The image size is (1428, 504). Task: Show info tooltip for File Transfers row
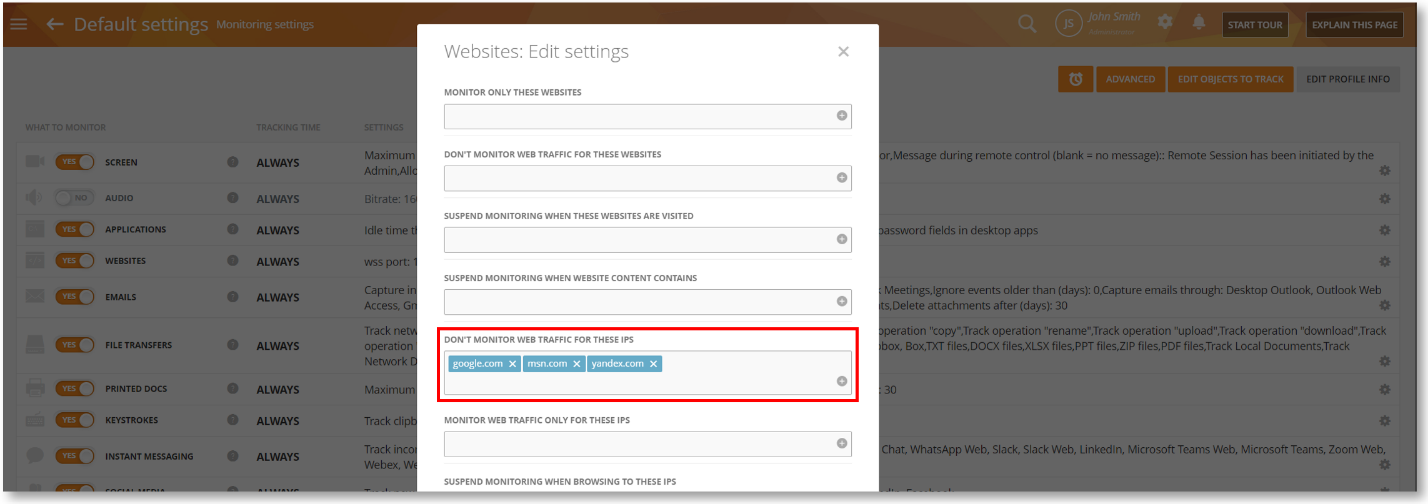[x=233, y=345]
